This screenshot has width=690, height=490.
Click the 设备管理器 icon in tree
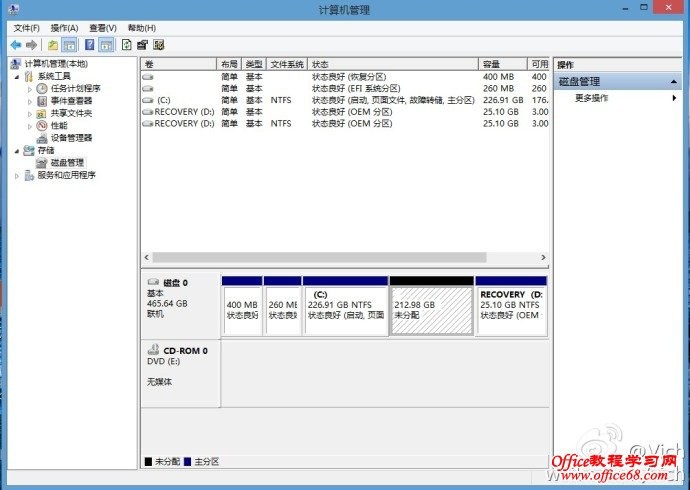(x=42, y=138)
